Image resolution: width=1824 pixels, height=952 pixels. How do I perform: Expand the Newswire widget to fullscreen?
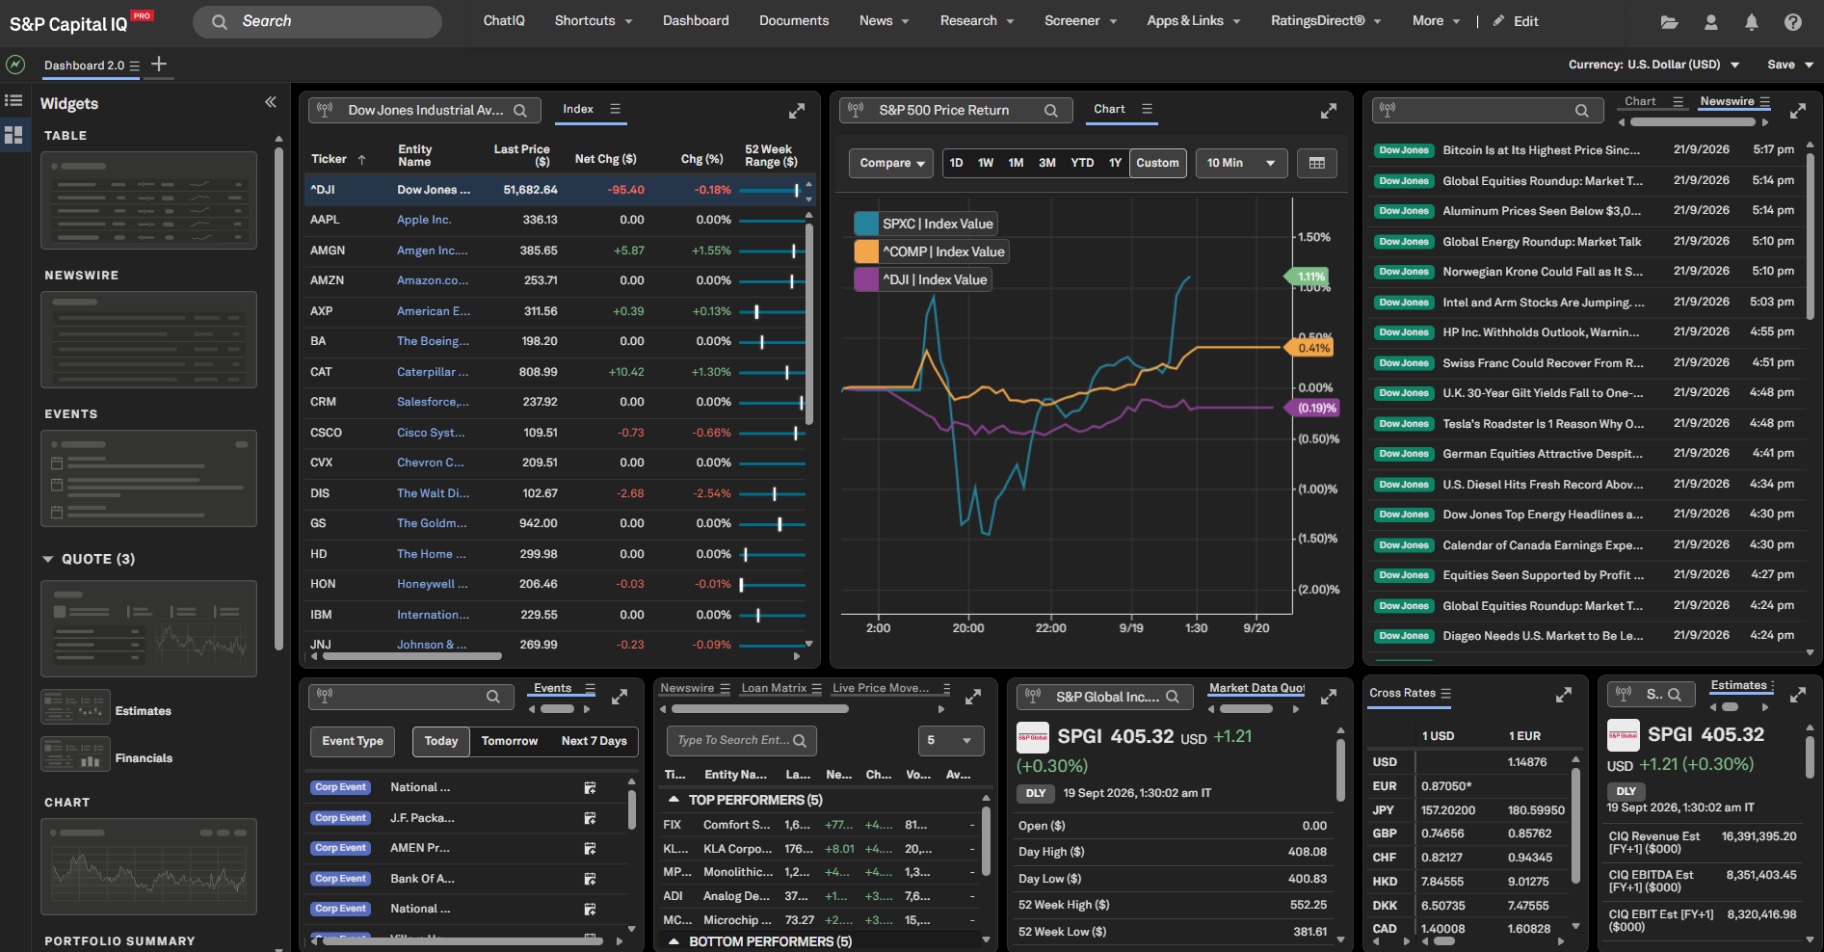point(1798,110)
